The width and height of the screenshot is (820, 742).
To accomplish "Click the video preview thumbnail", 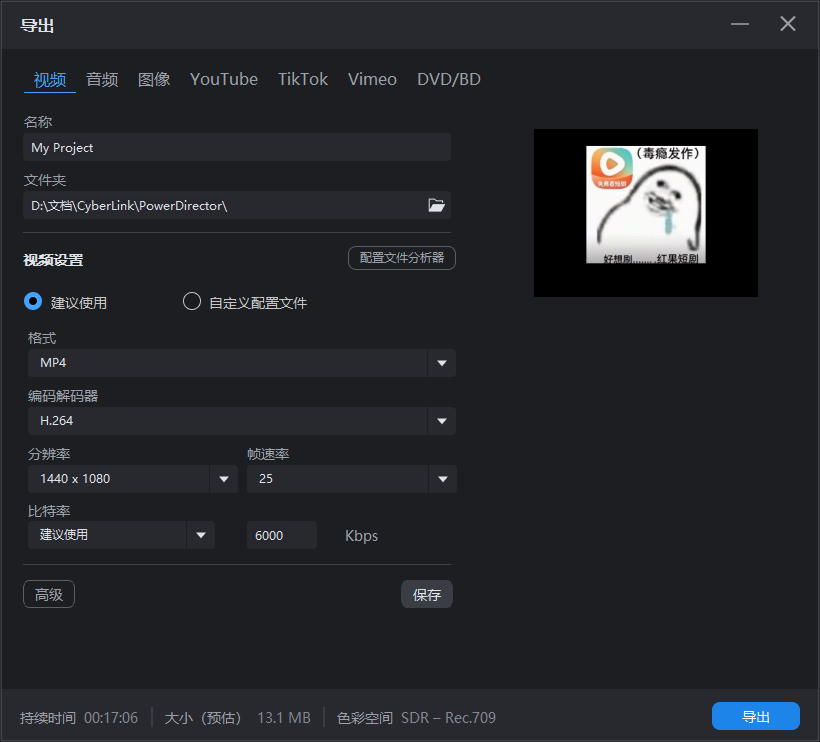I will (x=645, y=213).
